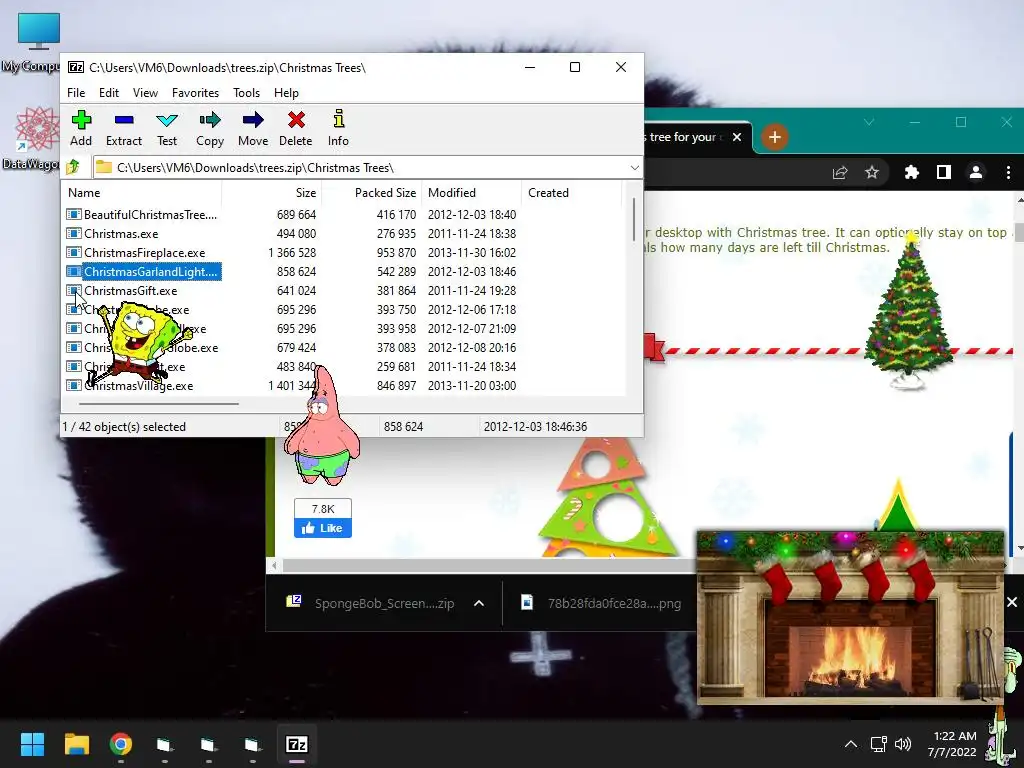The image size is (1024, 768).
Task: Open options for SpongeBob_Screen zip download
Action: click(x=479, y=603)
